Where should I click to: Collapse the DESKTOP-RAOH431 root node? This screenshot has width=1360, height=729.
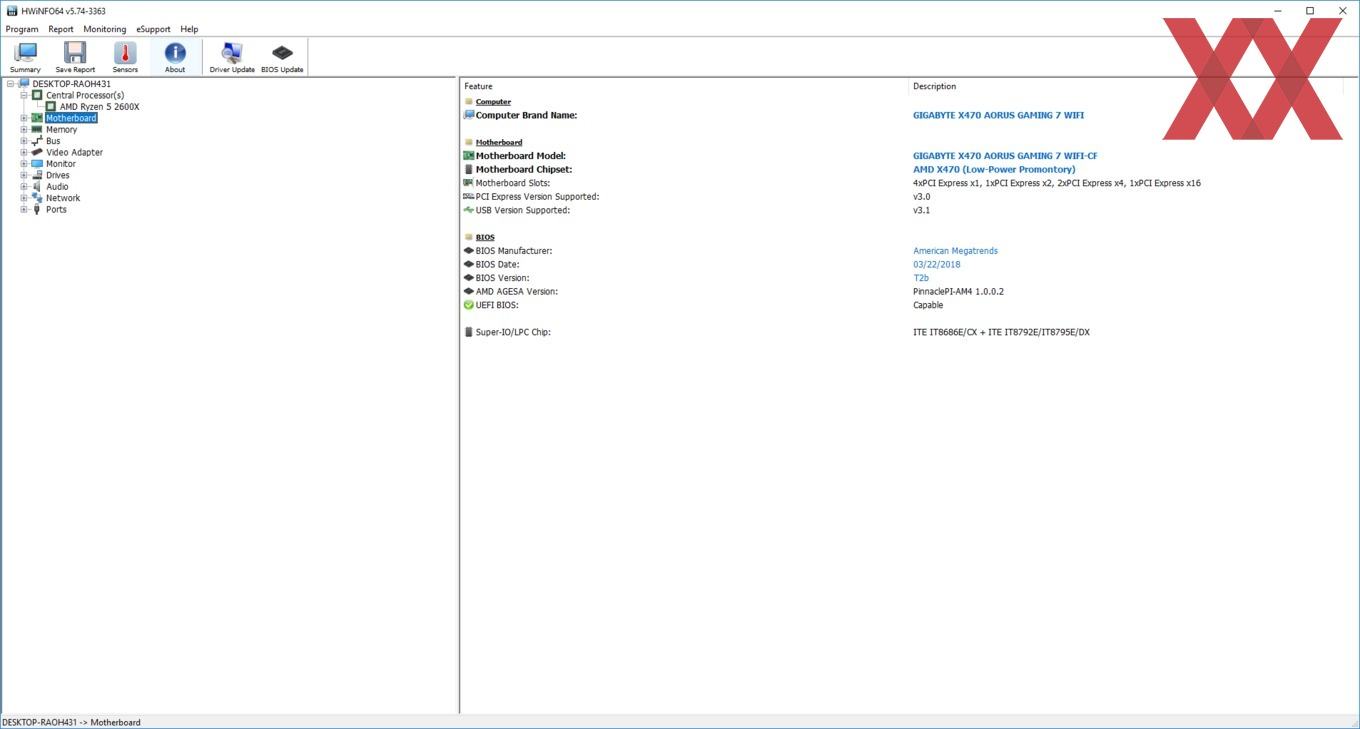(10, 84)
